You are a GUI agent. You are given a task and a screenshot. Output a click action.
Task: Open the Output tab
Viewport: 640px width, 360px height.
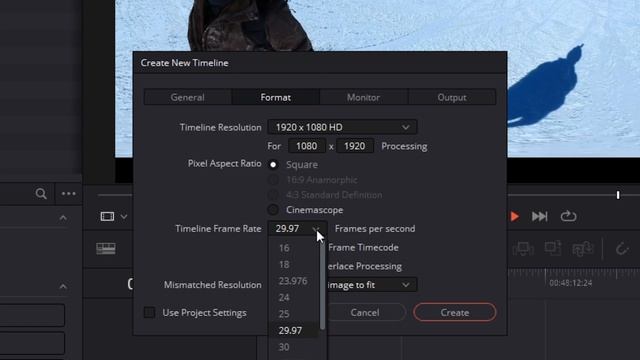coord(452,98)
